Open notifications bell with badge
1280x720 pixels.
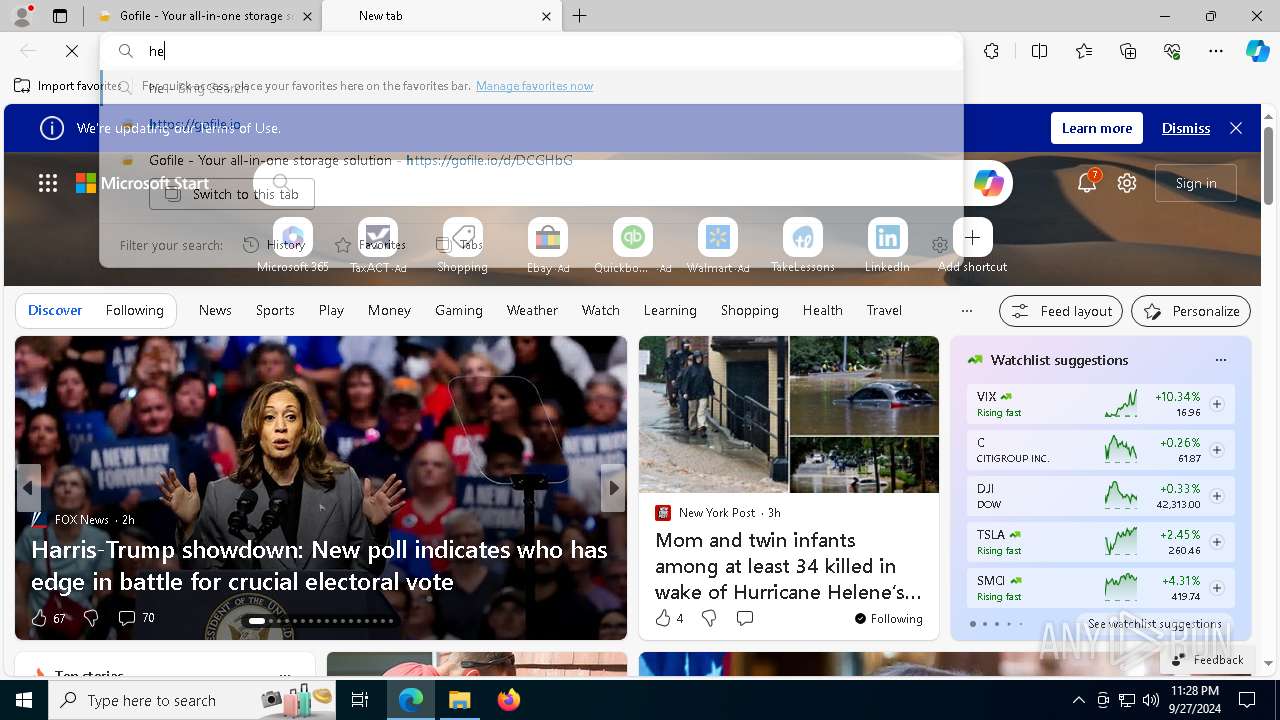pyautogui.click(x=1087, y=183)
